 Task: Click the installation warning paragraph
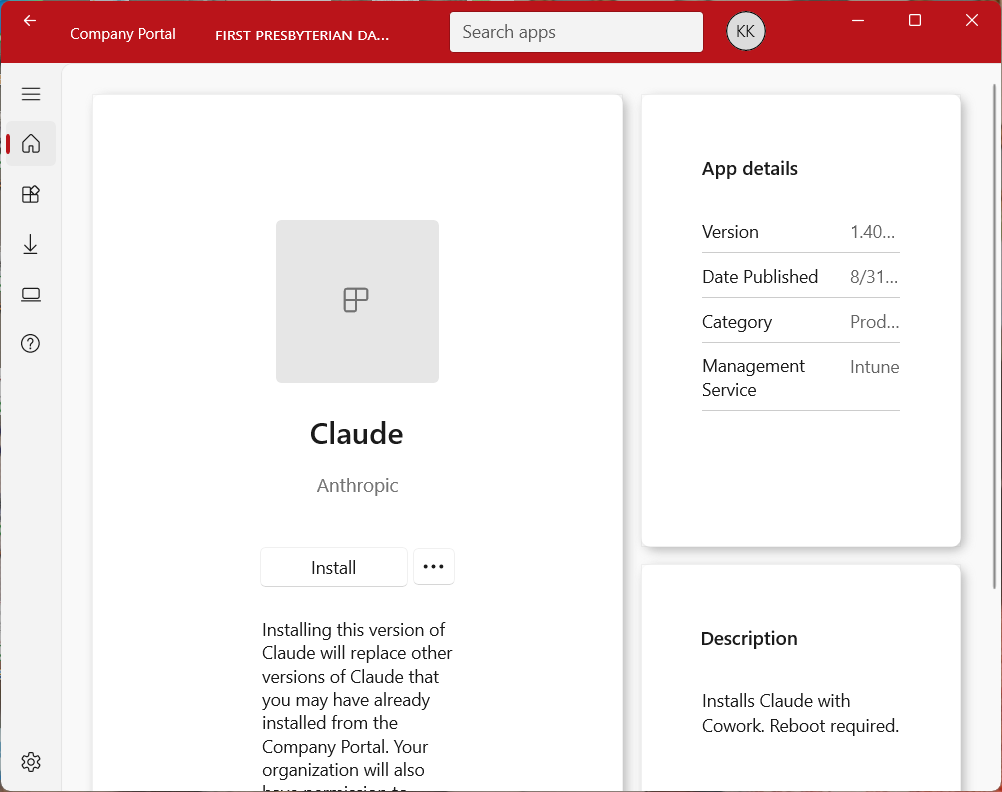click(357, 705)
